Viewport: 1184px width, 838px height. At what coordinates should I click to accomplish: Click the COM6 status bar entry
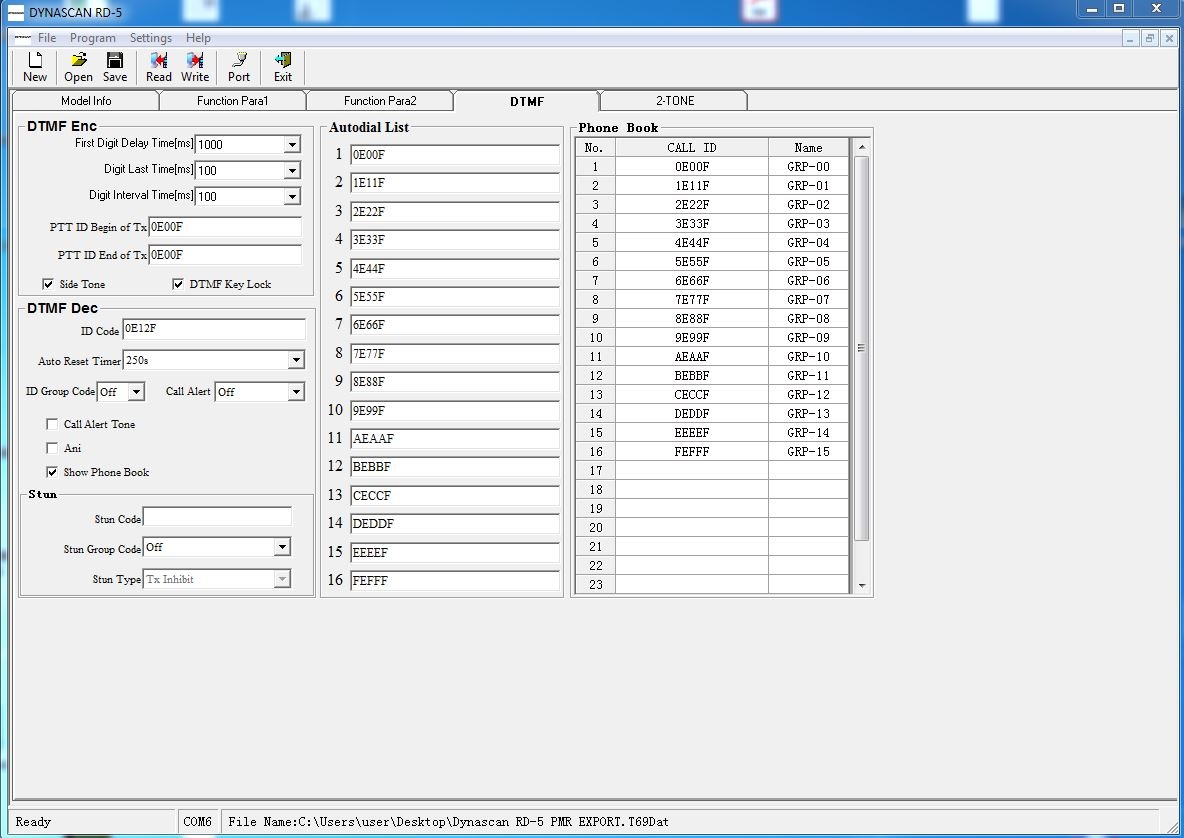click(198, 821)
